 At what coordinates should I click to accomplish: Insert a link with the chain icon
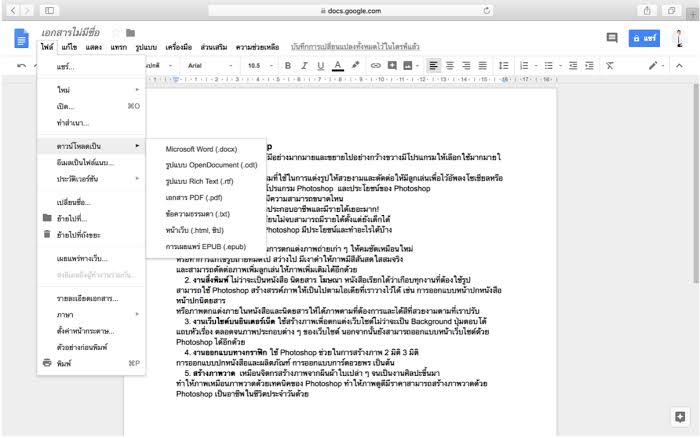coord(375,66)
